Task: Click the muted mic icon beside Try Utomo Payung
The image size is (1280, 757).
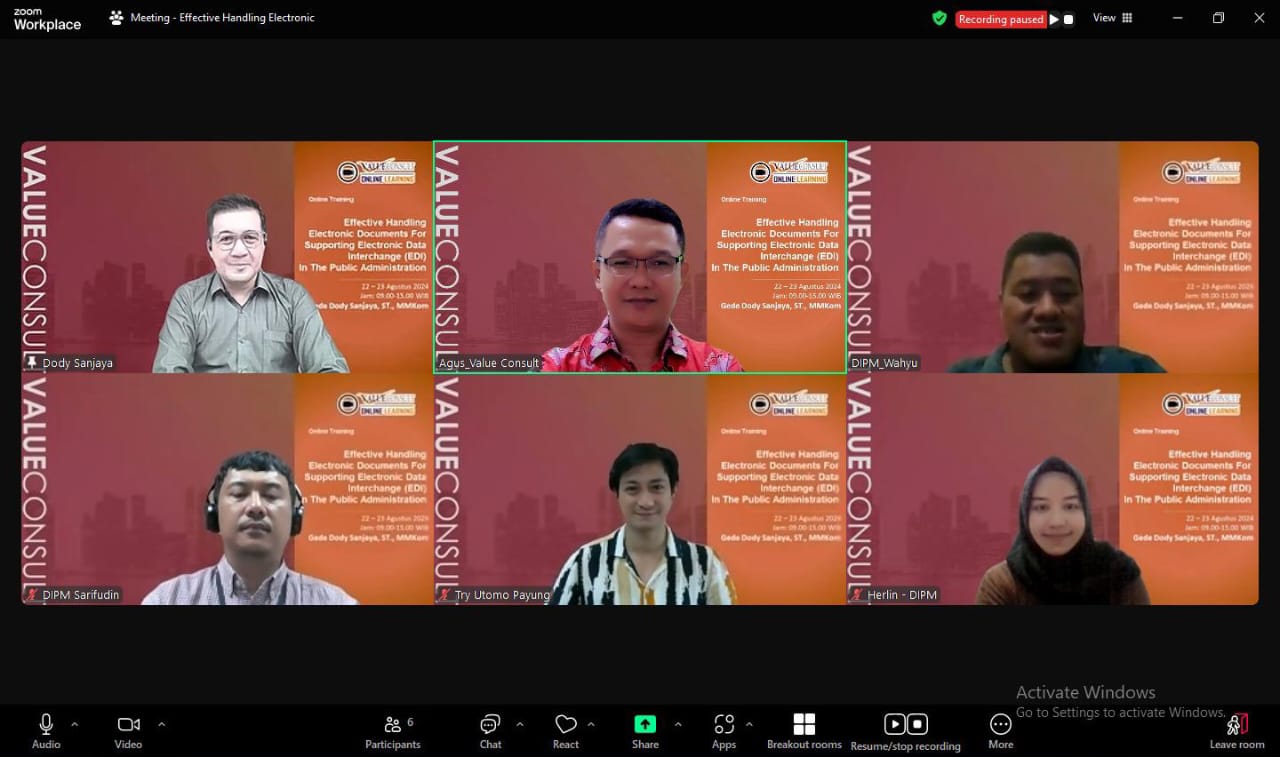Action: [x=445, y=595]
